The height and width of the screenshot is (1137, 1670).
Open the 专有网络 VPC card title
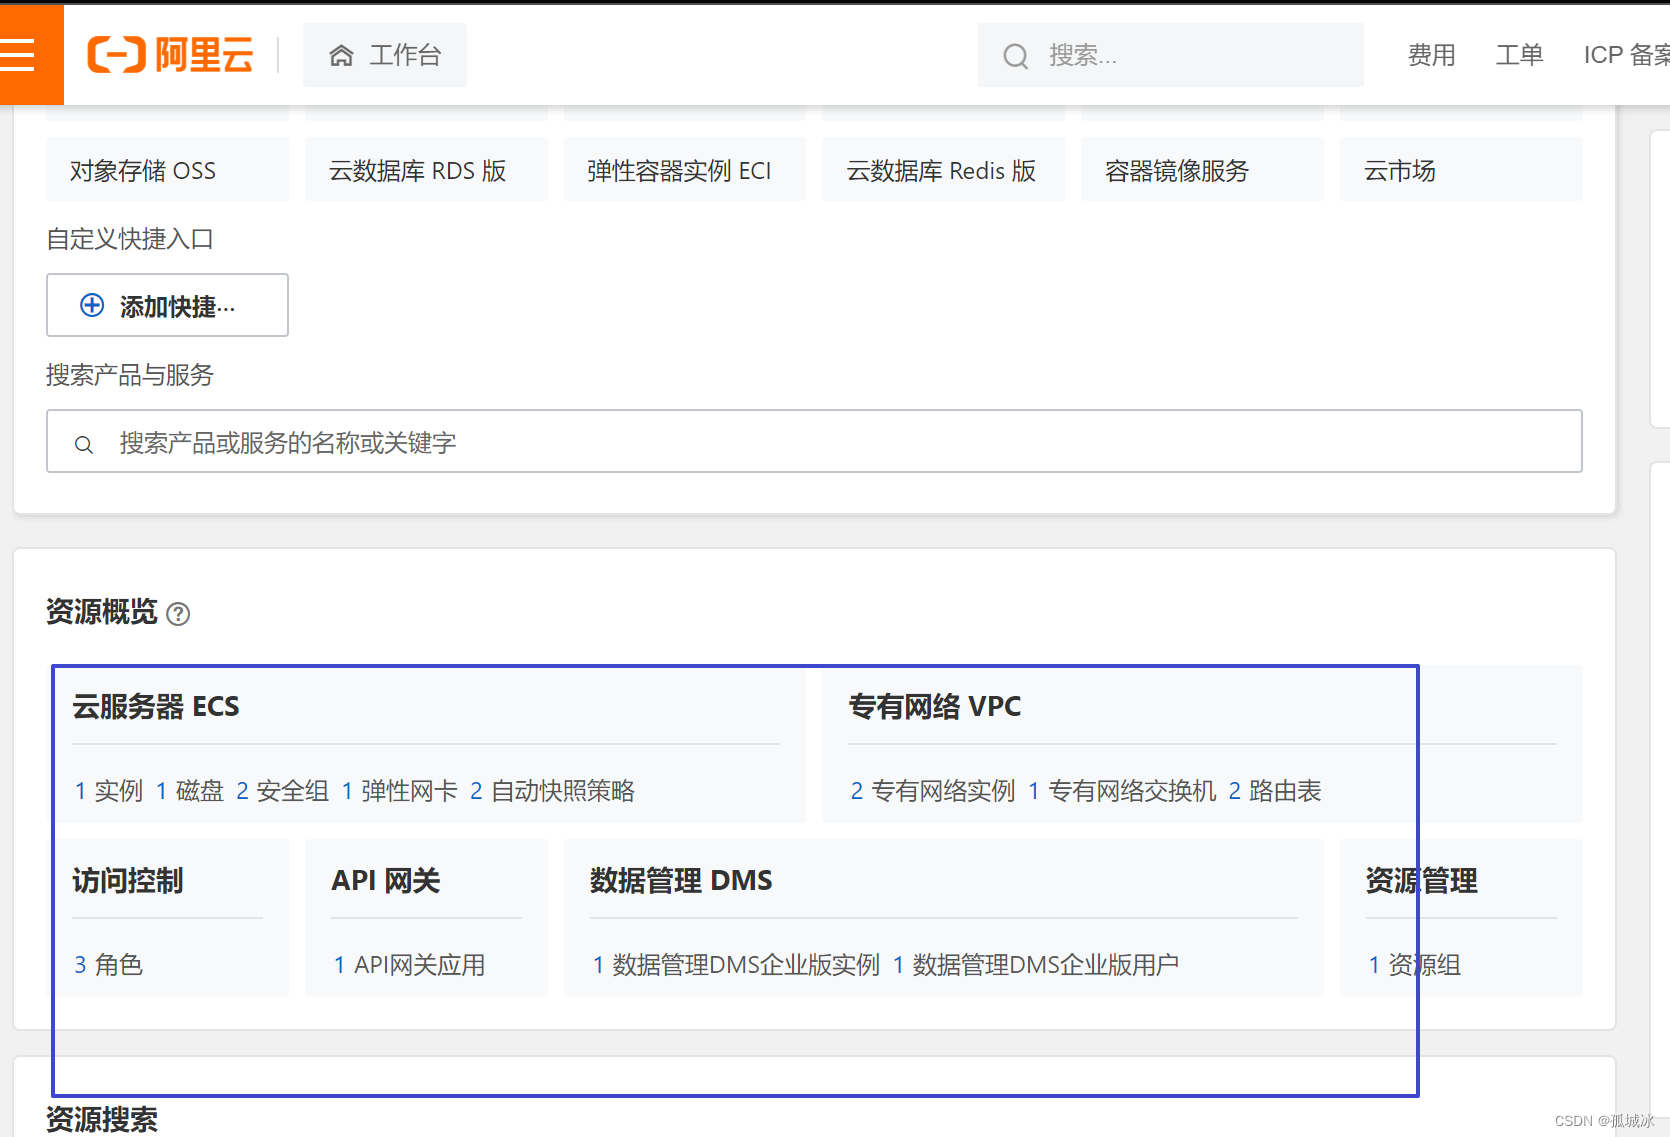coord(935,706)
